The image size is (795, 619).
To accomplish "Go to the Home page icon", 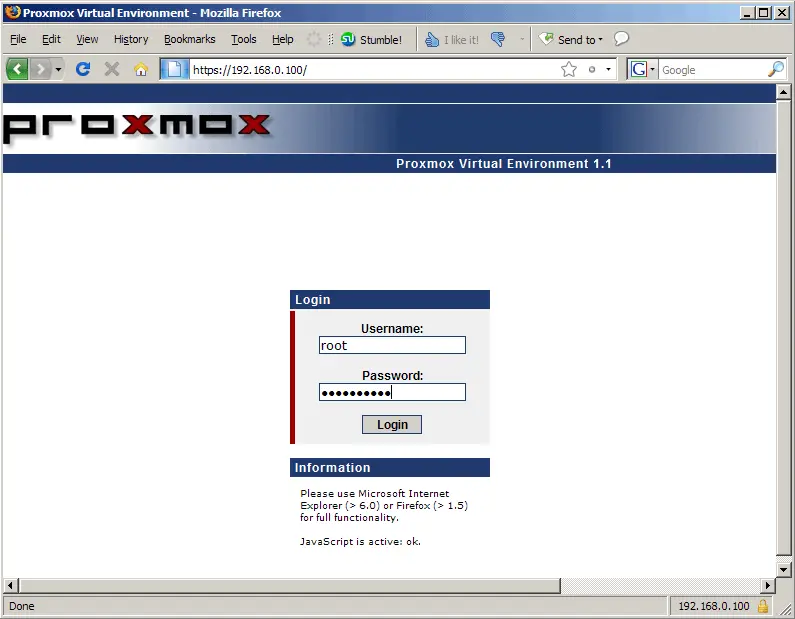I will 141,69.
